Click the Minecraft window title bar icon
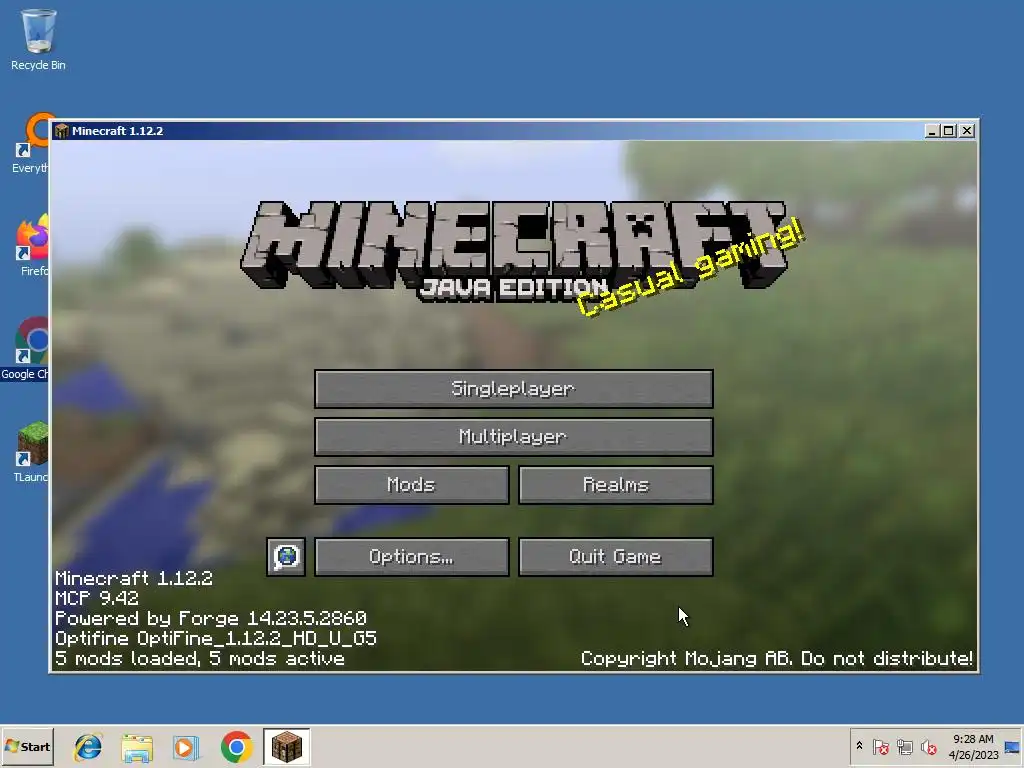Viewport: 1024px width, 768px height. pyautogui.click(x=62, y=131)
